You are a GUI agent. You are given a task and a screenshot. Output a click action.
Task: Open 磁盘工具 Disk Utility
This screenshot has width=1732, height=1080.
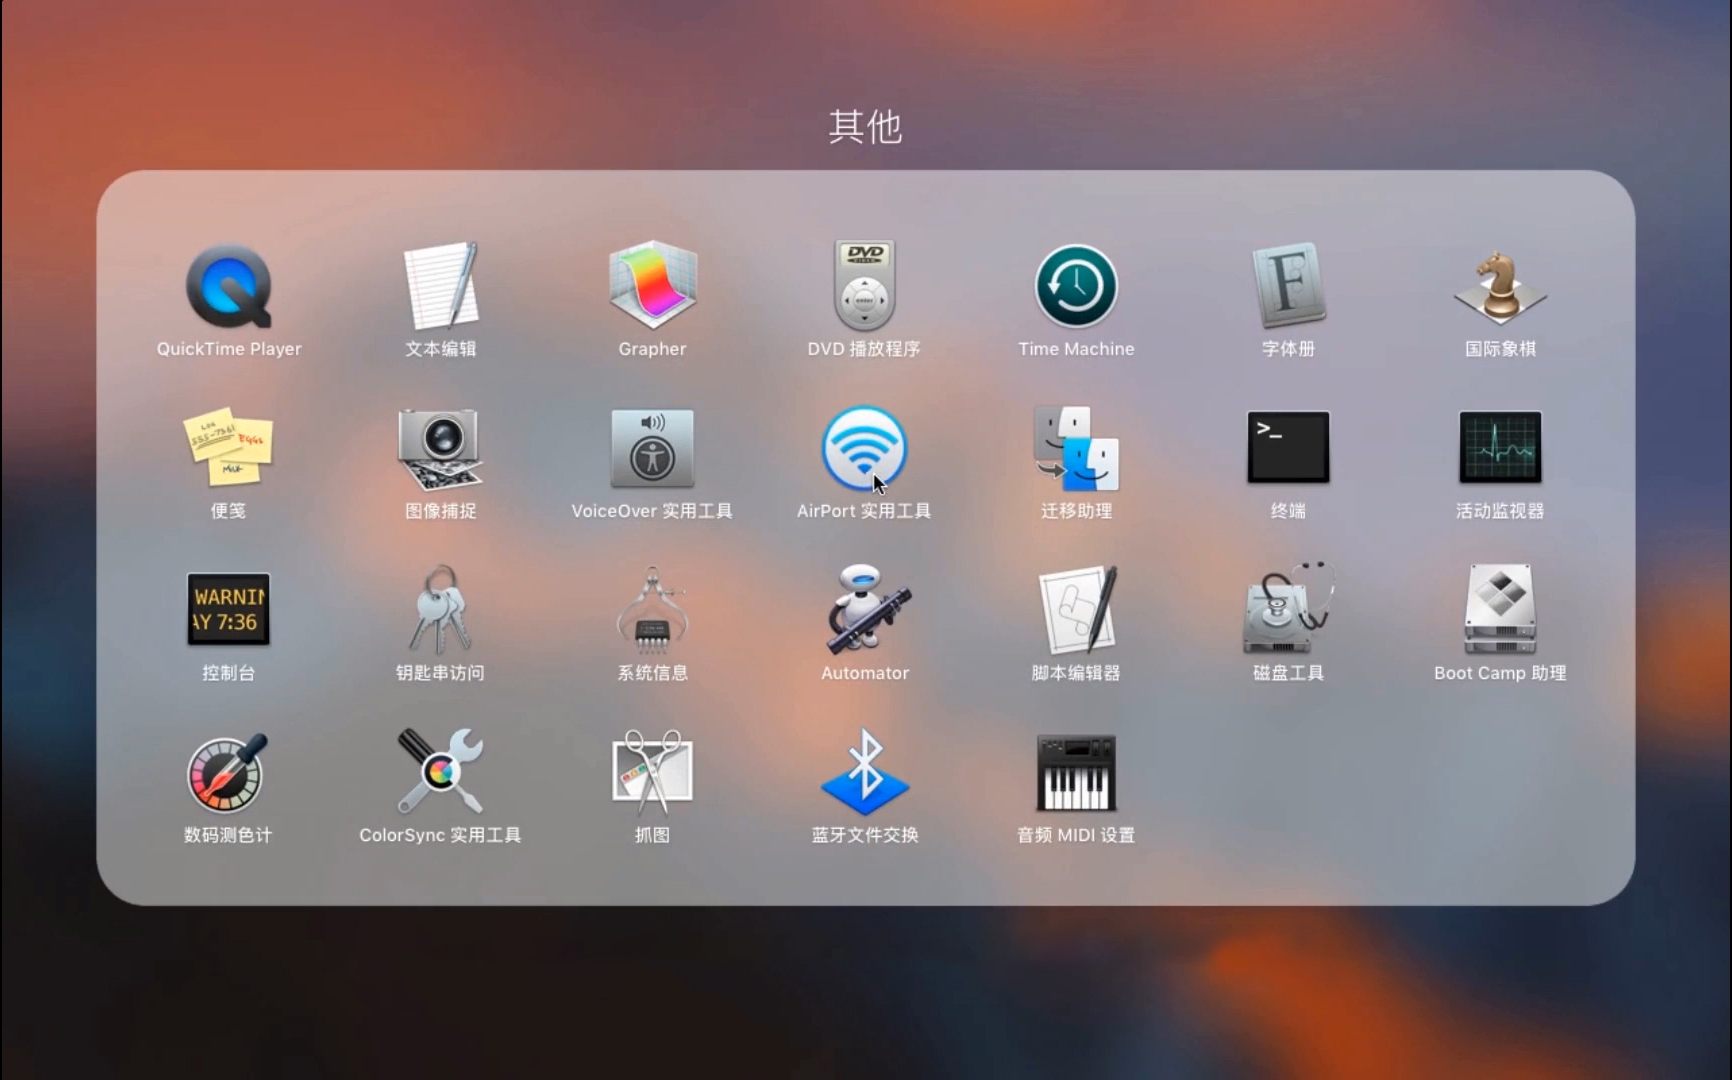1288,610
